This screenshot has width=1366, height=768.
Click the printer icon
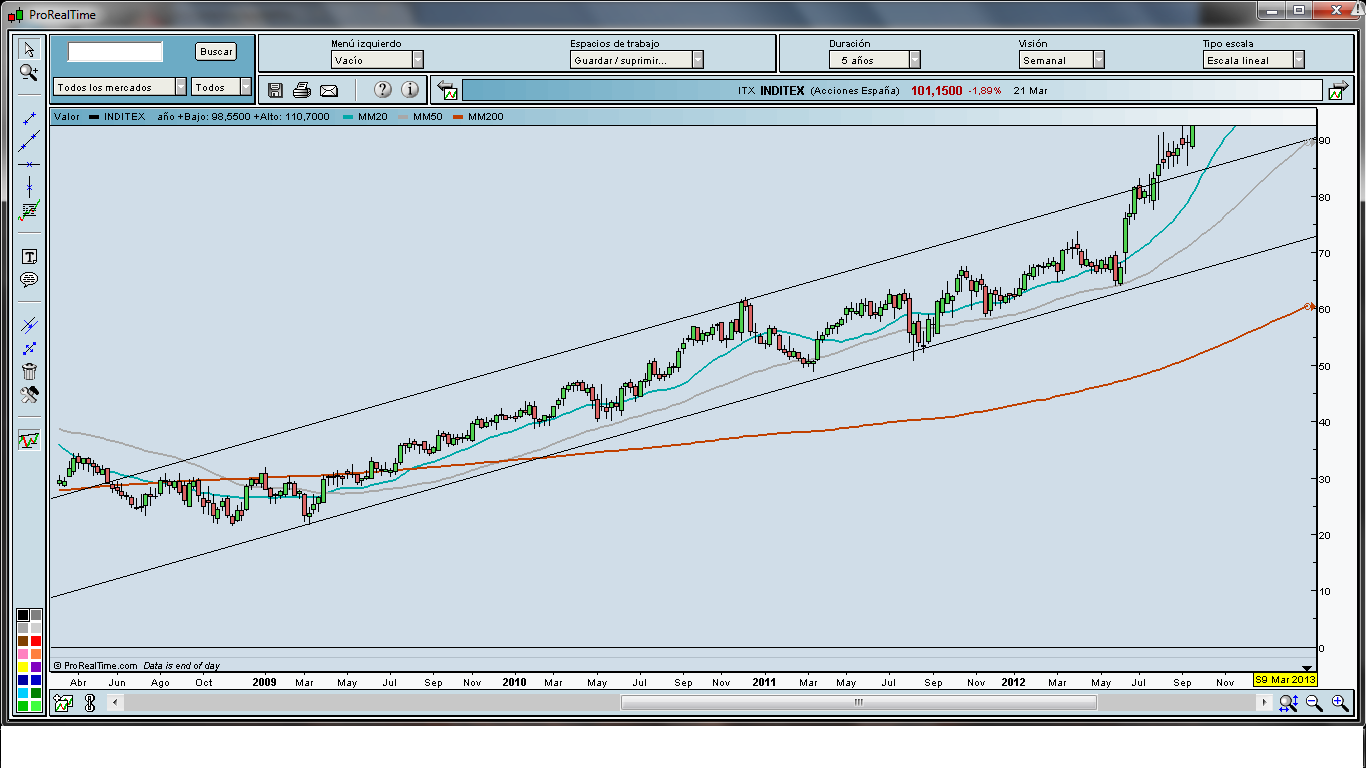click(302, 90)
